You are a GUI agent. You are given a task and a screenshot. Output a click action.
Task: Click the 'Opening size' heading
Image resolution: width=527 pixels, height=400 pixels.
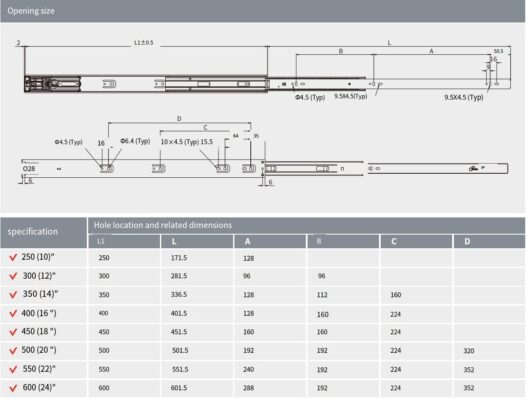pyautogui.click(x=31, y=11)
